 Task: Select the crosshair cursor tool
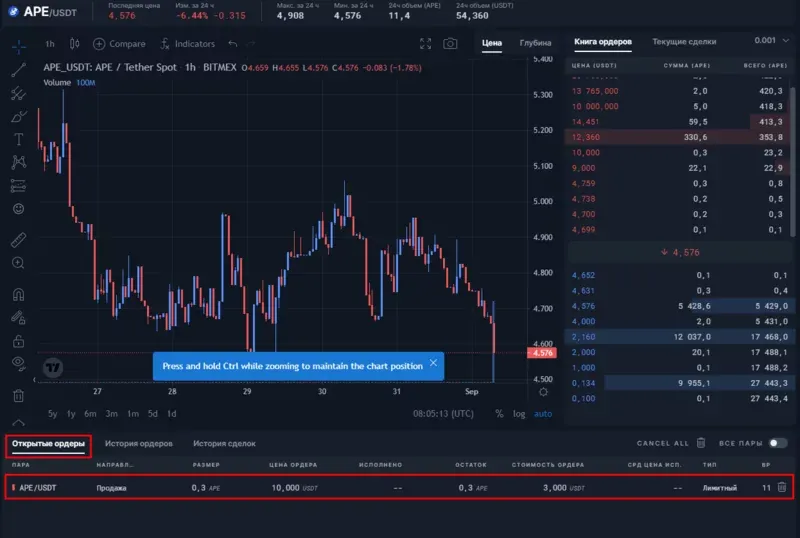pos(18,47)
